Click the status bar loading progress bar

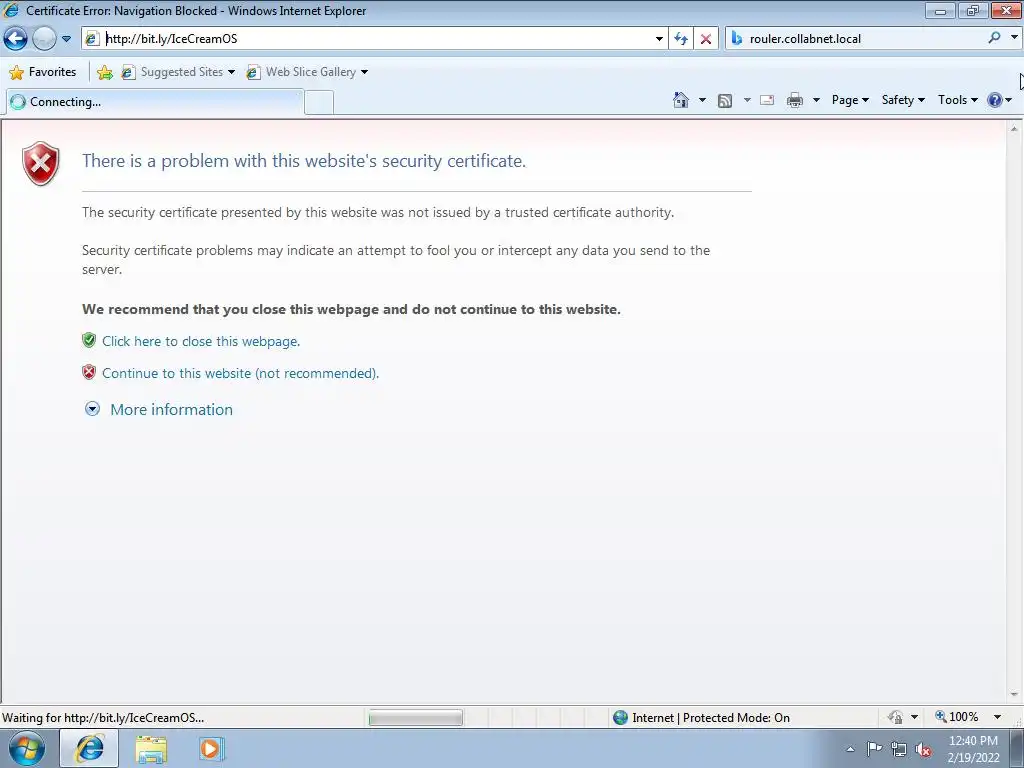(415, 718)
